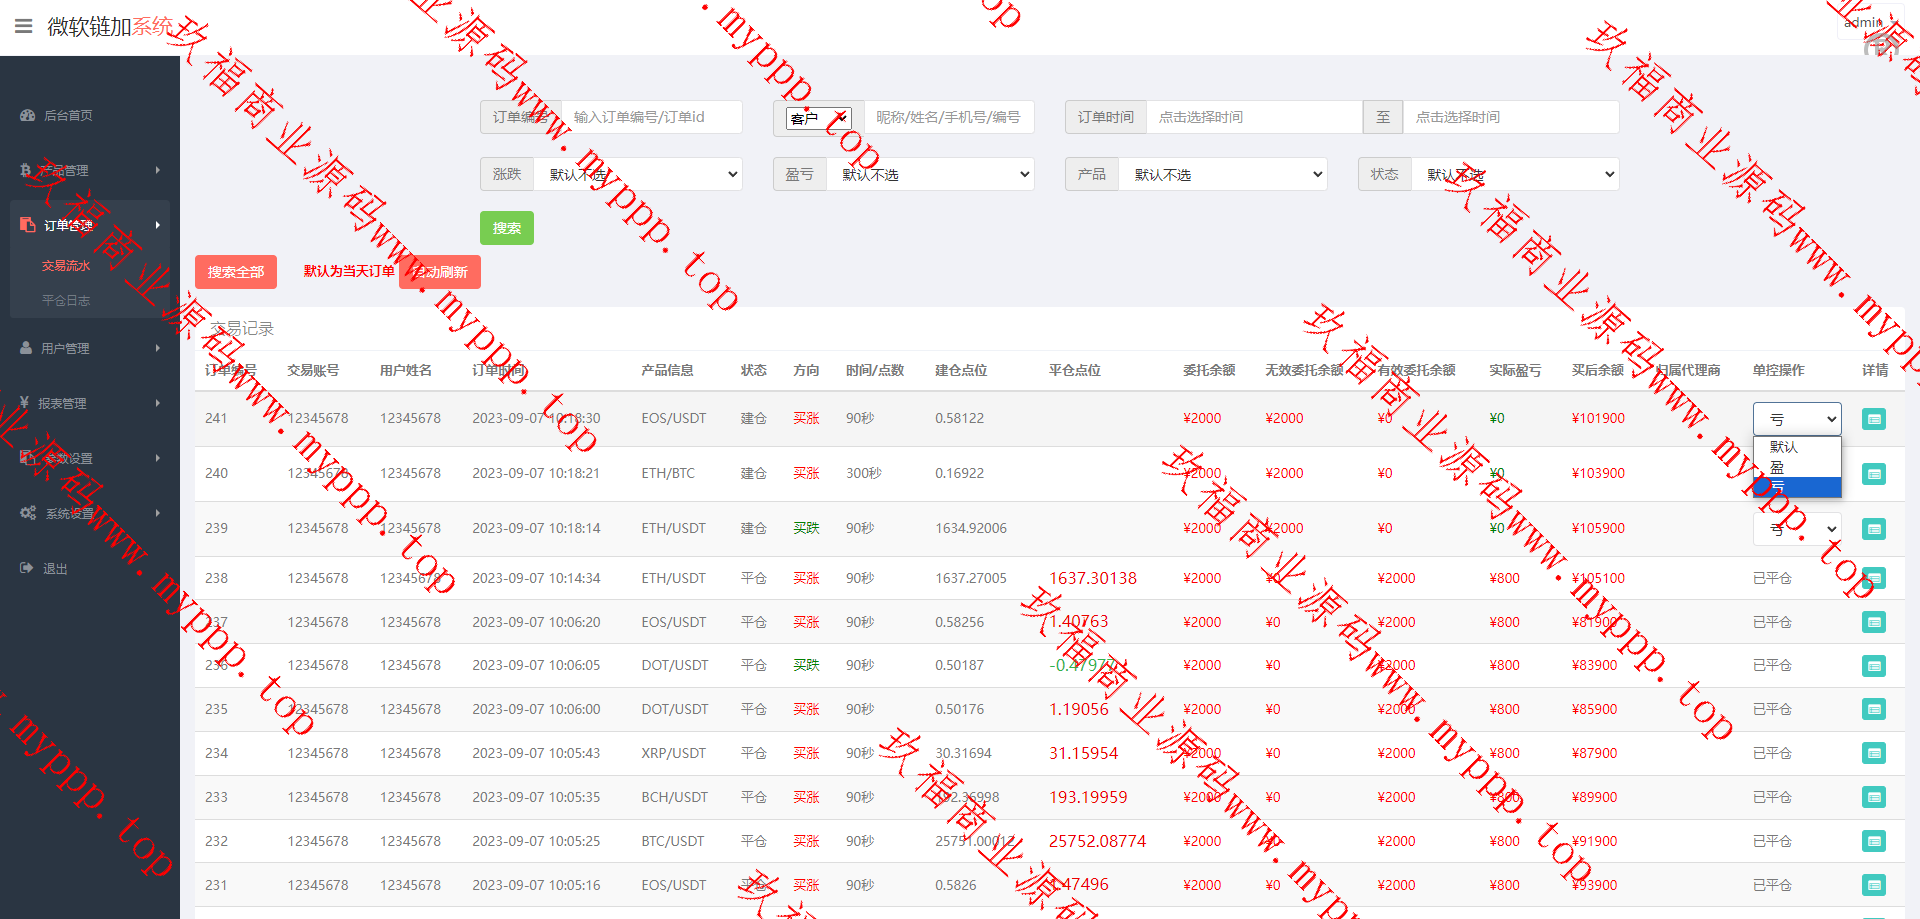This screenshot has height=919, width=1920.
Task: Open details icon for order 231
Action: pos(1873,885)
